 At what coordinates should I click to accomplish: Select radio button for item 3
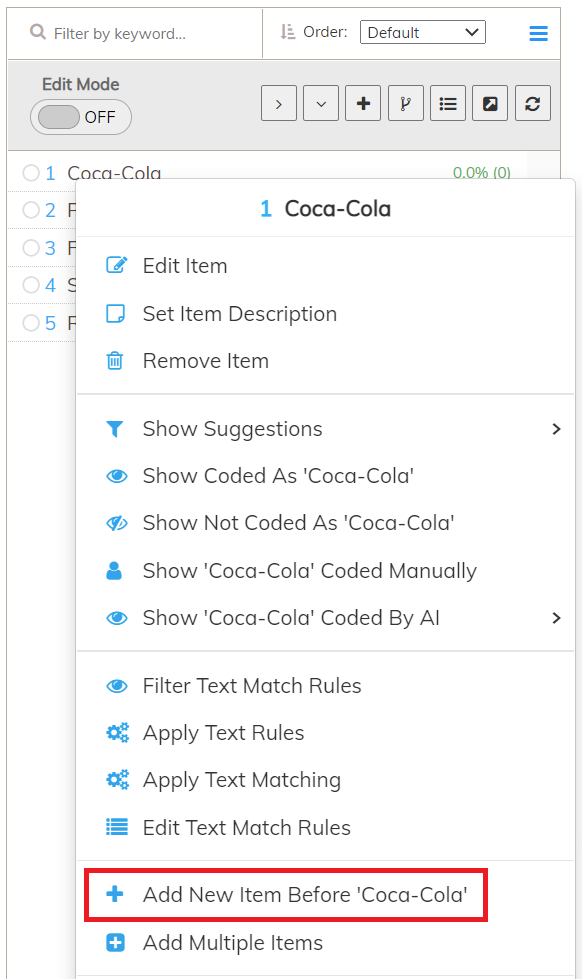tap(31, 248)
